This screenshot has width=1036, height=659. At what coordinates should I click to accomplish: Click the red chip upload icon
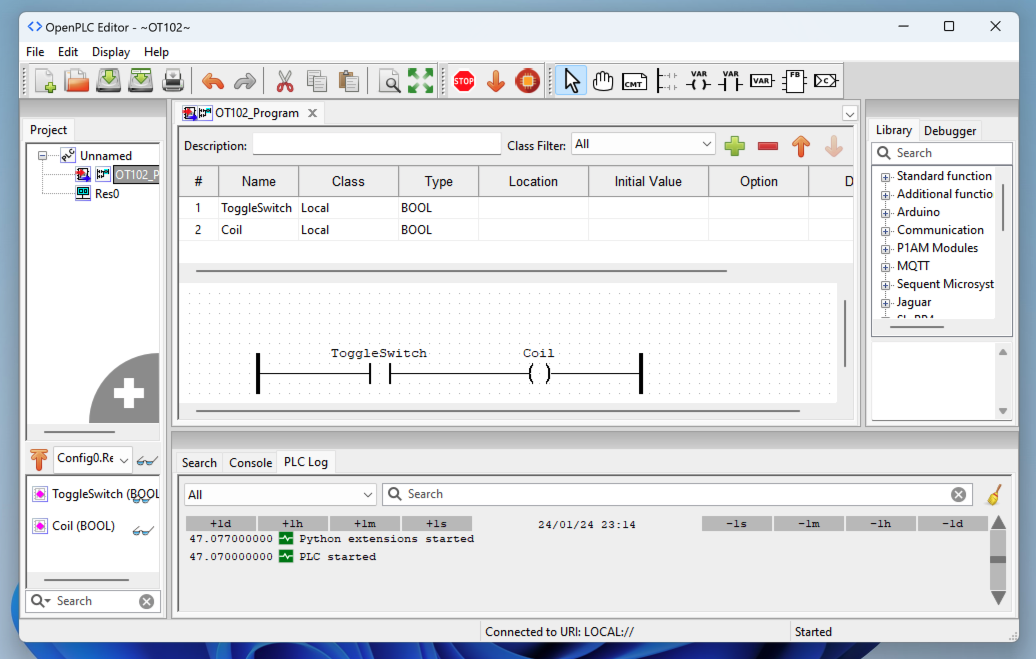pyautogui.click(x=527, y=81)
